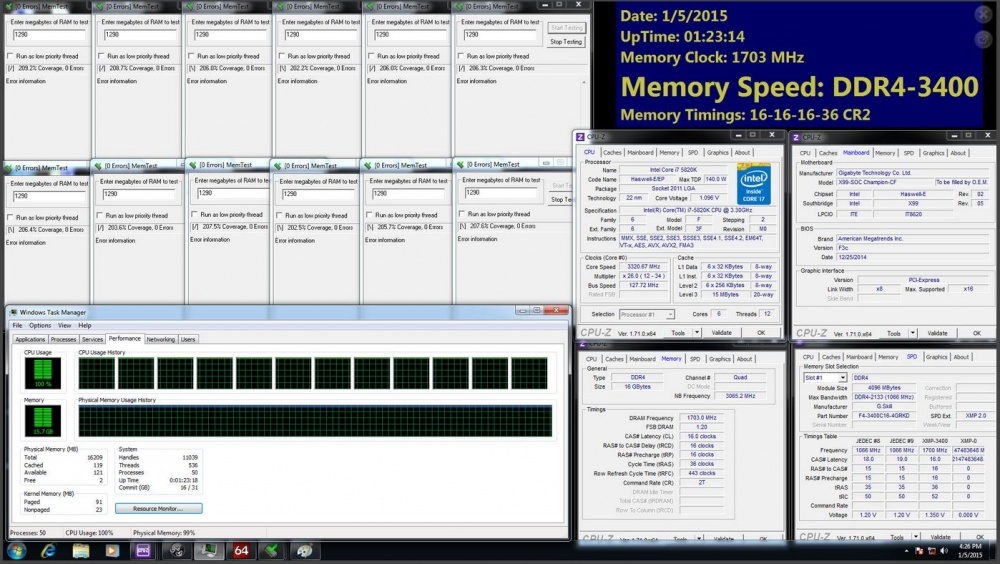Click the Memory 15.7 GB gauge
The image size is (1000, 564).
click(43, 421)
